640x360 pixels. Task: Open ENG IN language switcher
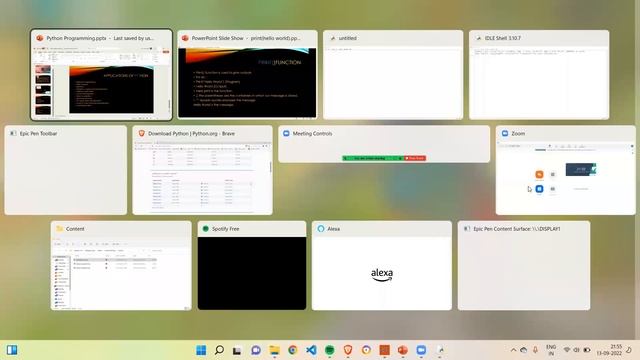551,350
